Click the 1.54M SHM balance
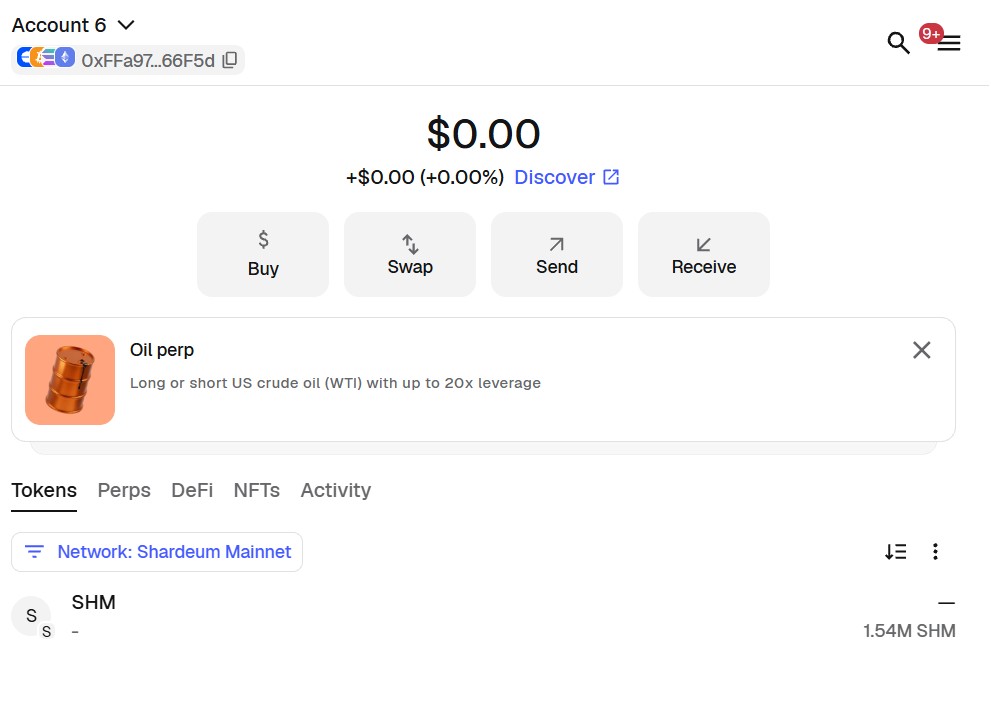Viewport: 991px width, 712px height. point(909,631)
